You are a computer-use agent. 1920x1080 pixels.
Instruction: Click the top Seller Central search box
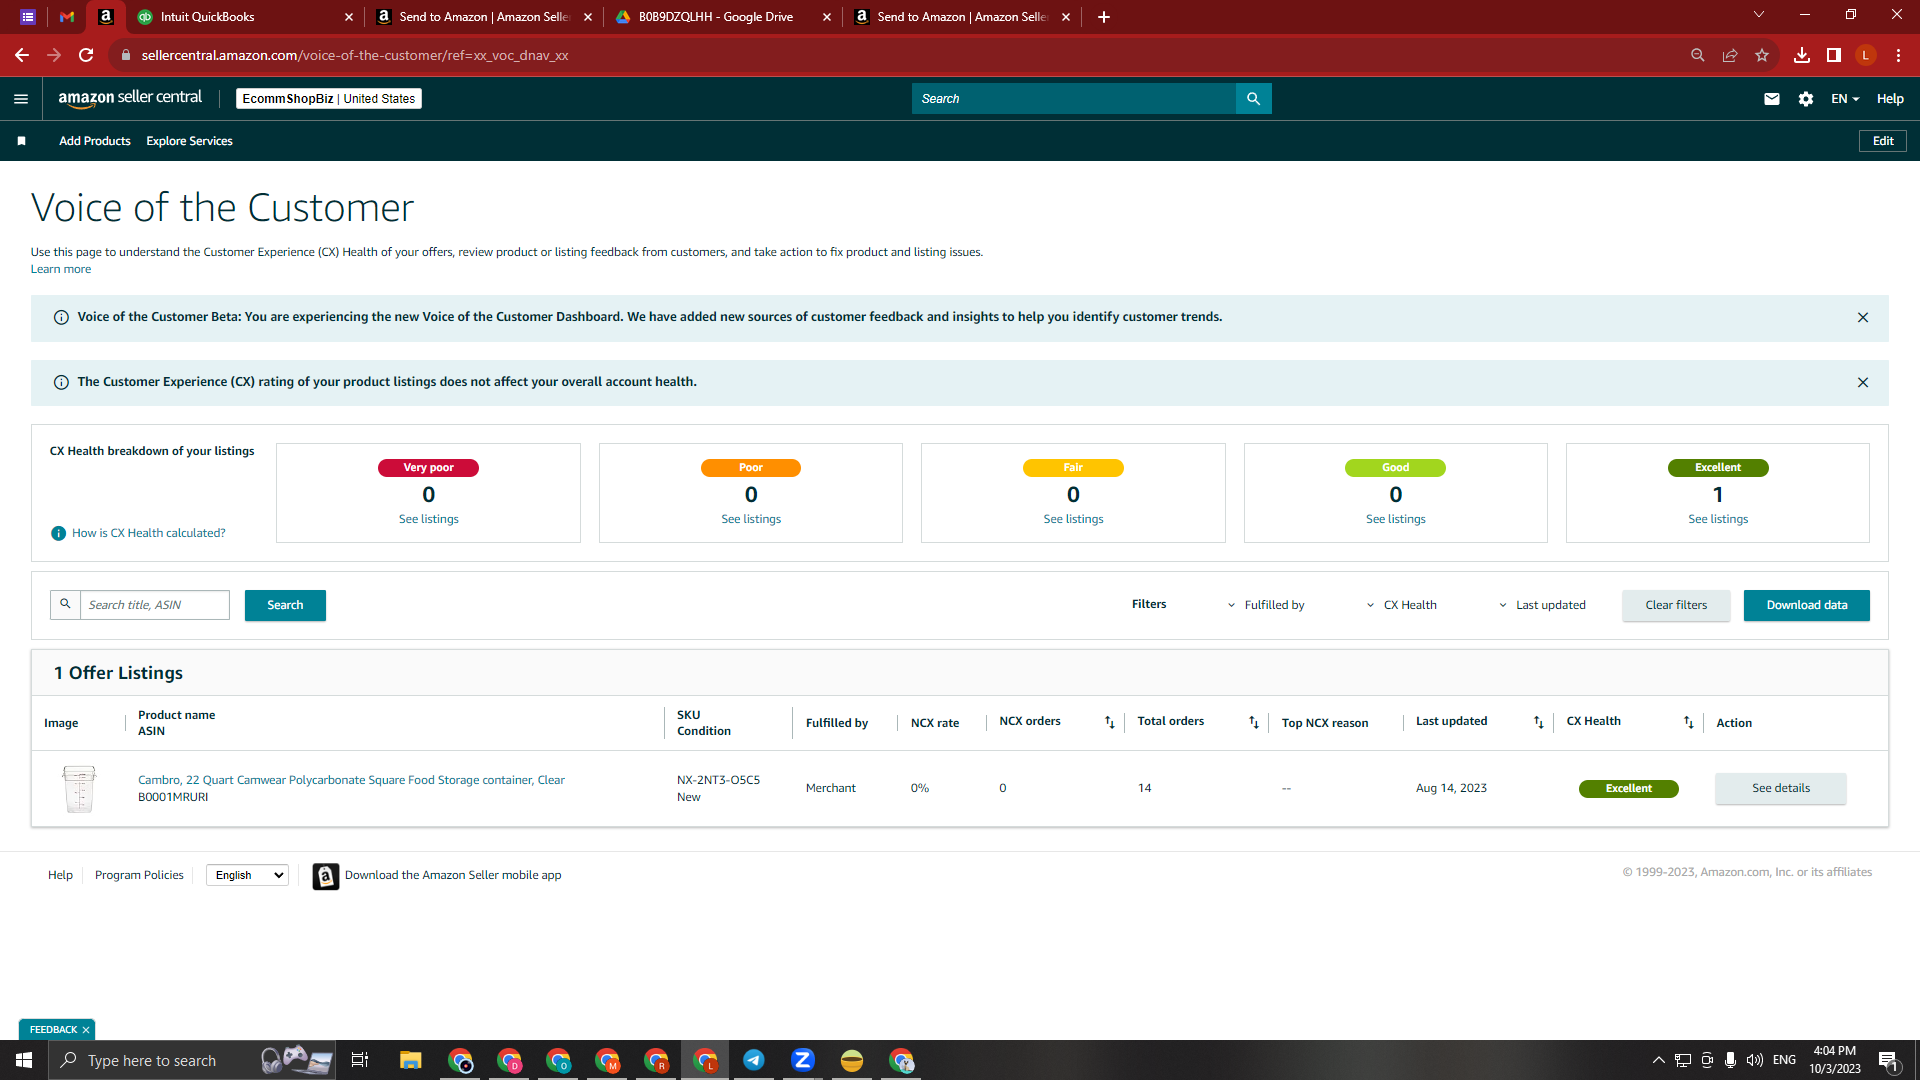(1074, 99)
